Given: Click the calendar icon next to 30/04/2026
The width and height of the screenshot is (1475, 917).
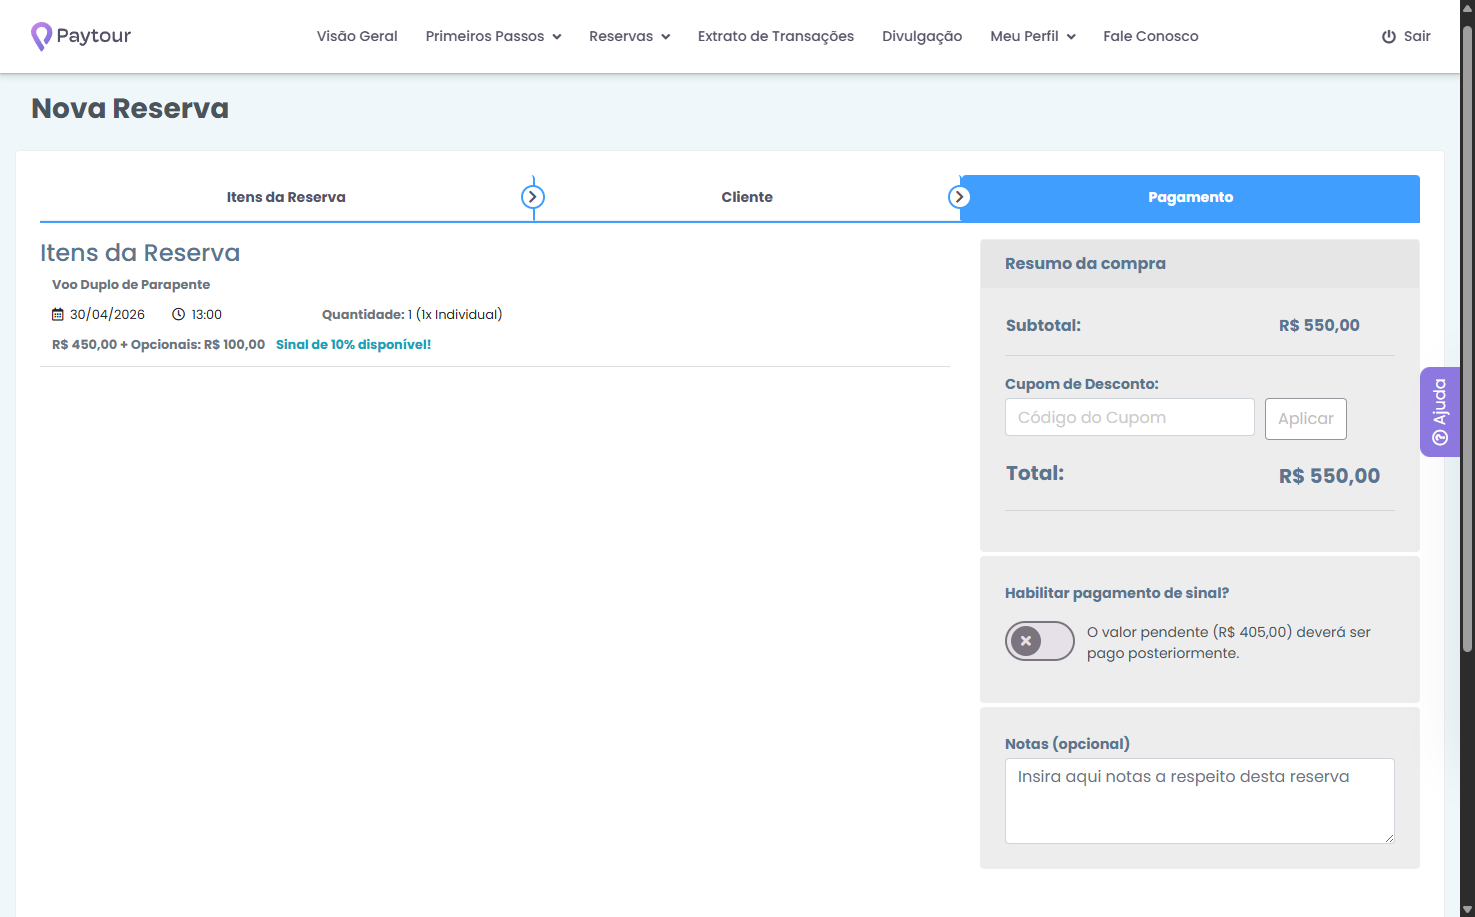Looking at the screenshot, I should click(x=58, y=314).
